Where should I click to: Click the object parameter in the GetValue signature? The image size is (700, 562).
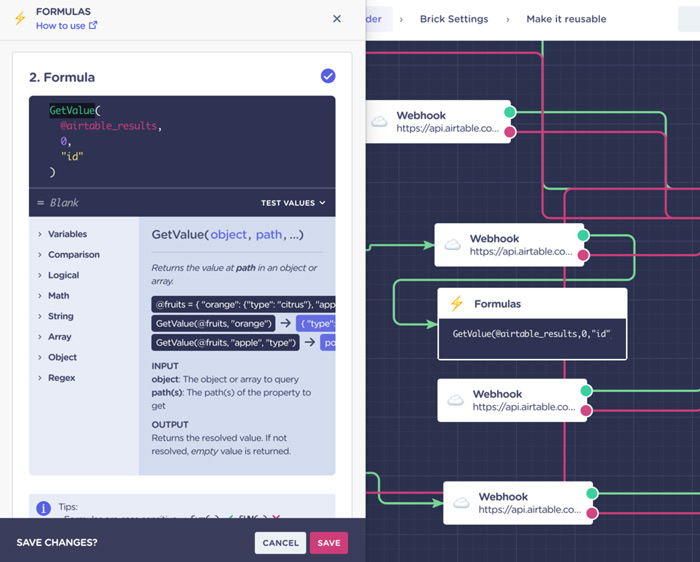[x=229, y=235]
